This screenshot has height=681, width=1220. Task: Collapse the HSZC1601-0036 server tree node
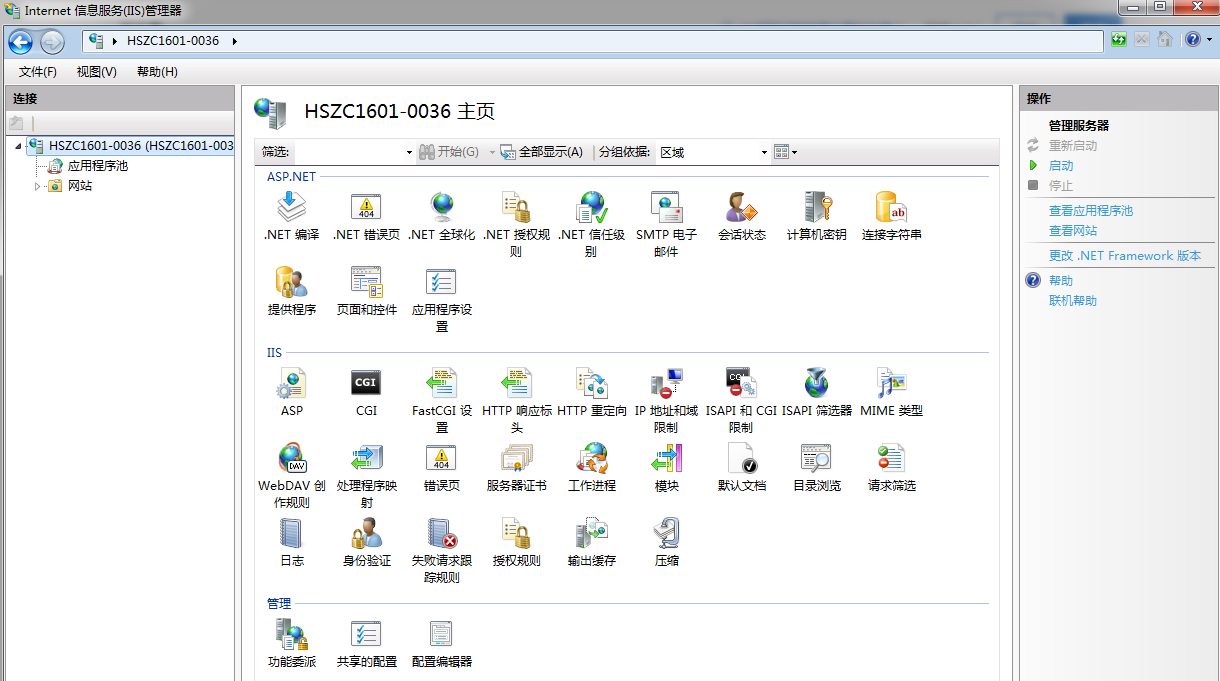click(x=19, y=146)
